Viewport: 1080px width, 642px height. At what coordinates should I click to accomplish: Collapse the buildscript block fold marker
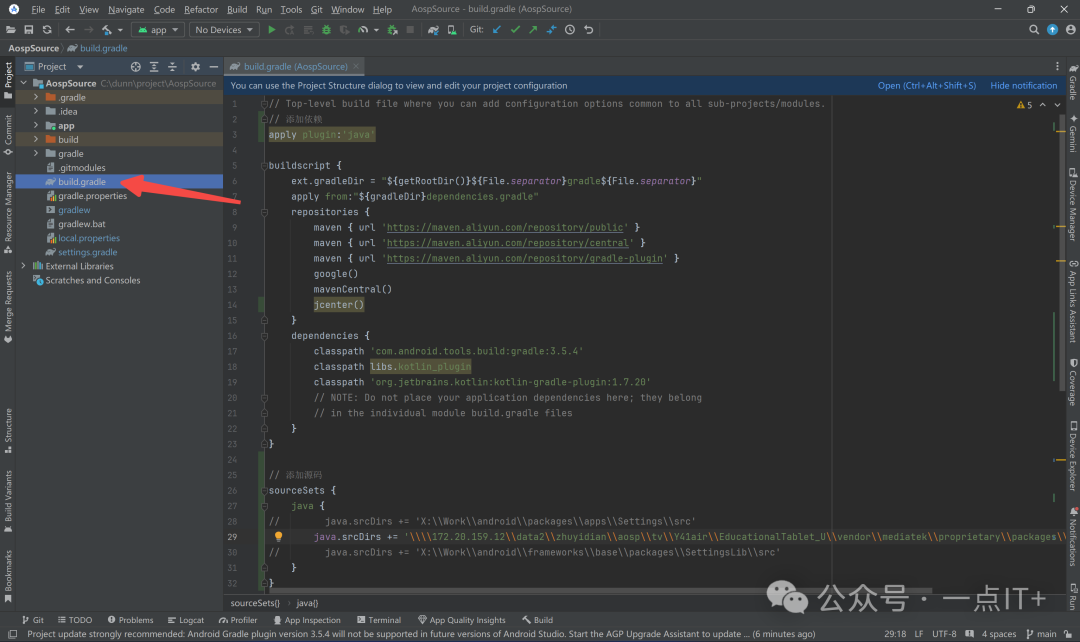[x=264, y=166]
